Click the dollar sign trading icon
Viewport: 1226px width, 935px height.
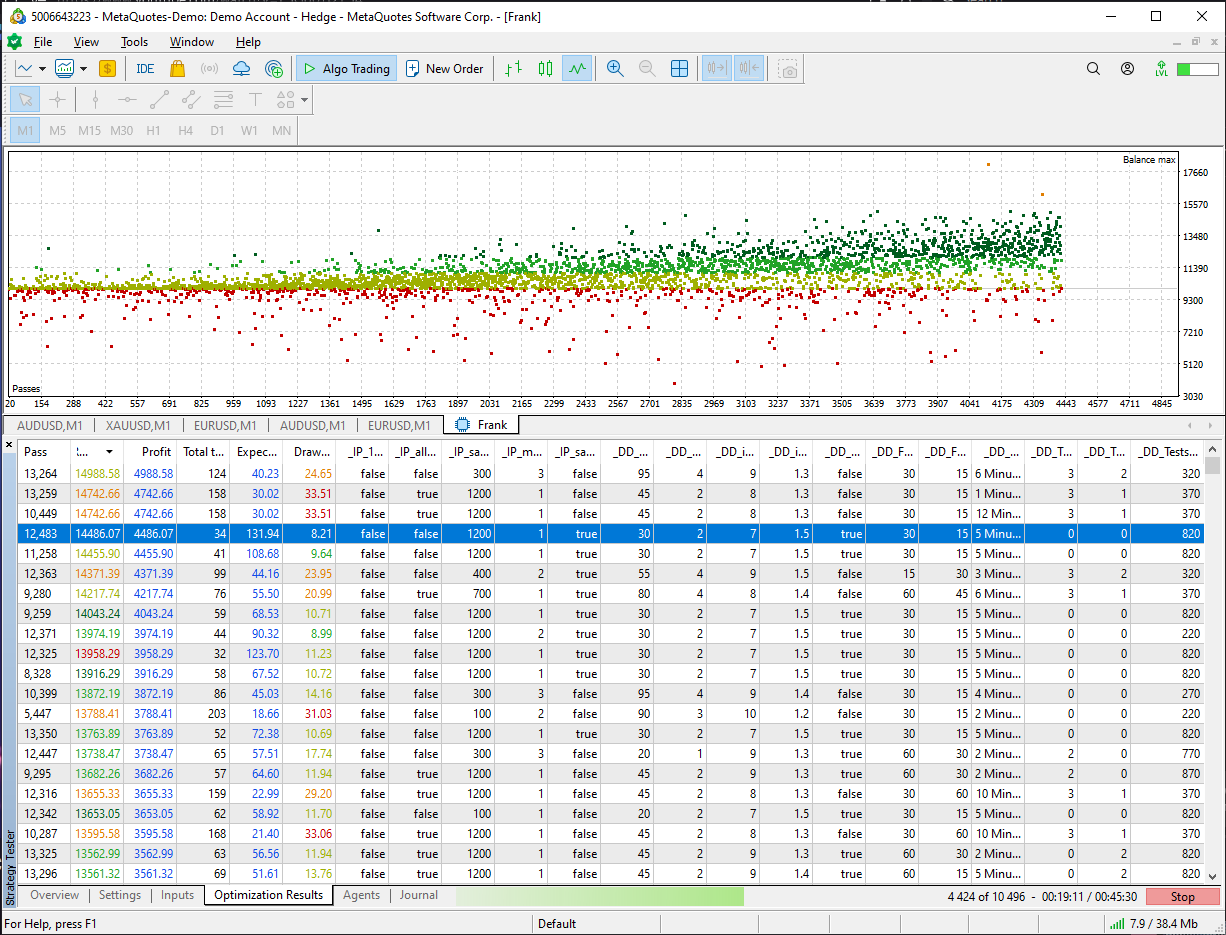107,69
